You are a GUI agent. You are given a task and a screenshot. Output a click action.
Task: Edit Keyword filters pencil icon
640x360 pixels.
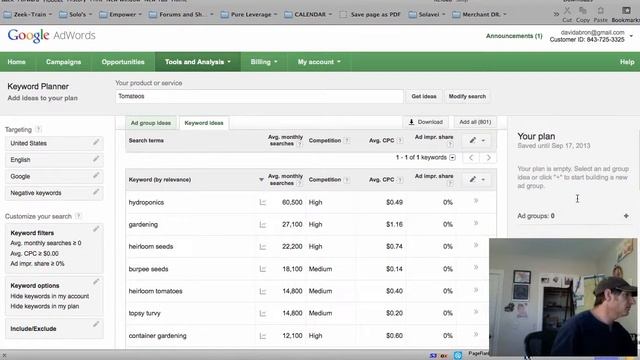coord(96,229)
